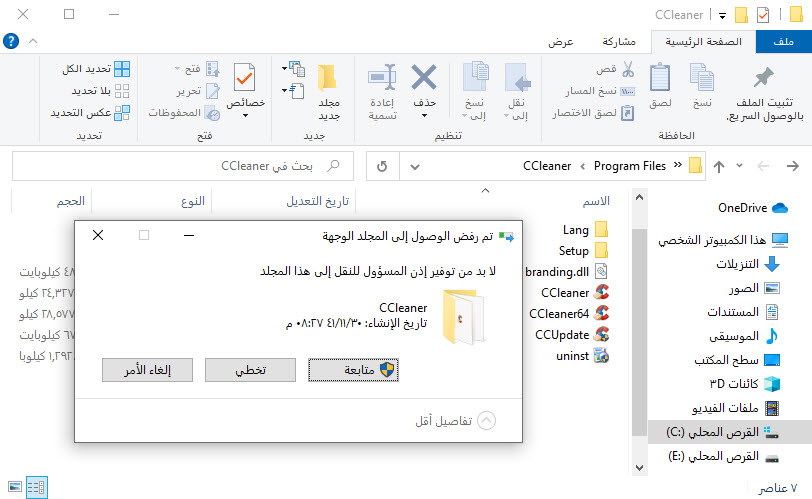Click the Edit (تحرير) icon
The height and width of the screenshot is (499, 812).
click(x=213, y=91)
